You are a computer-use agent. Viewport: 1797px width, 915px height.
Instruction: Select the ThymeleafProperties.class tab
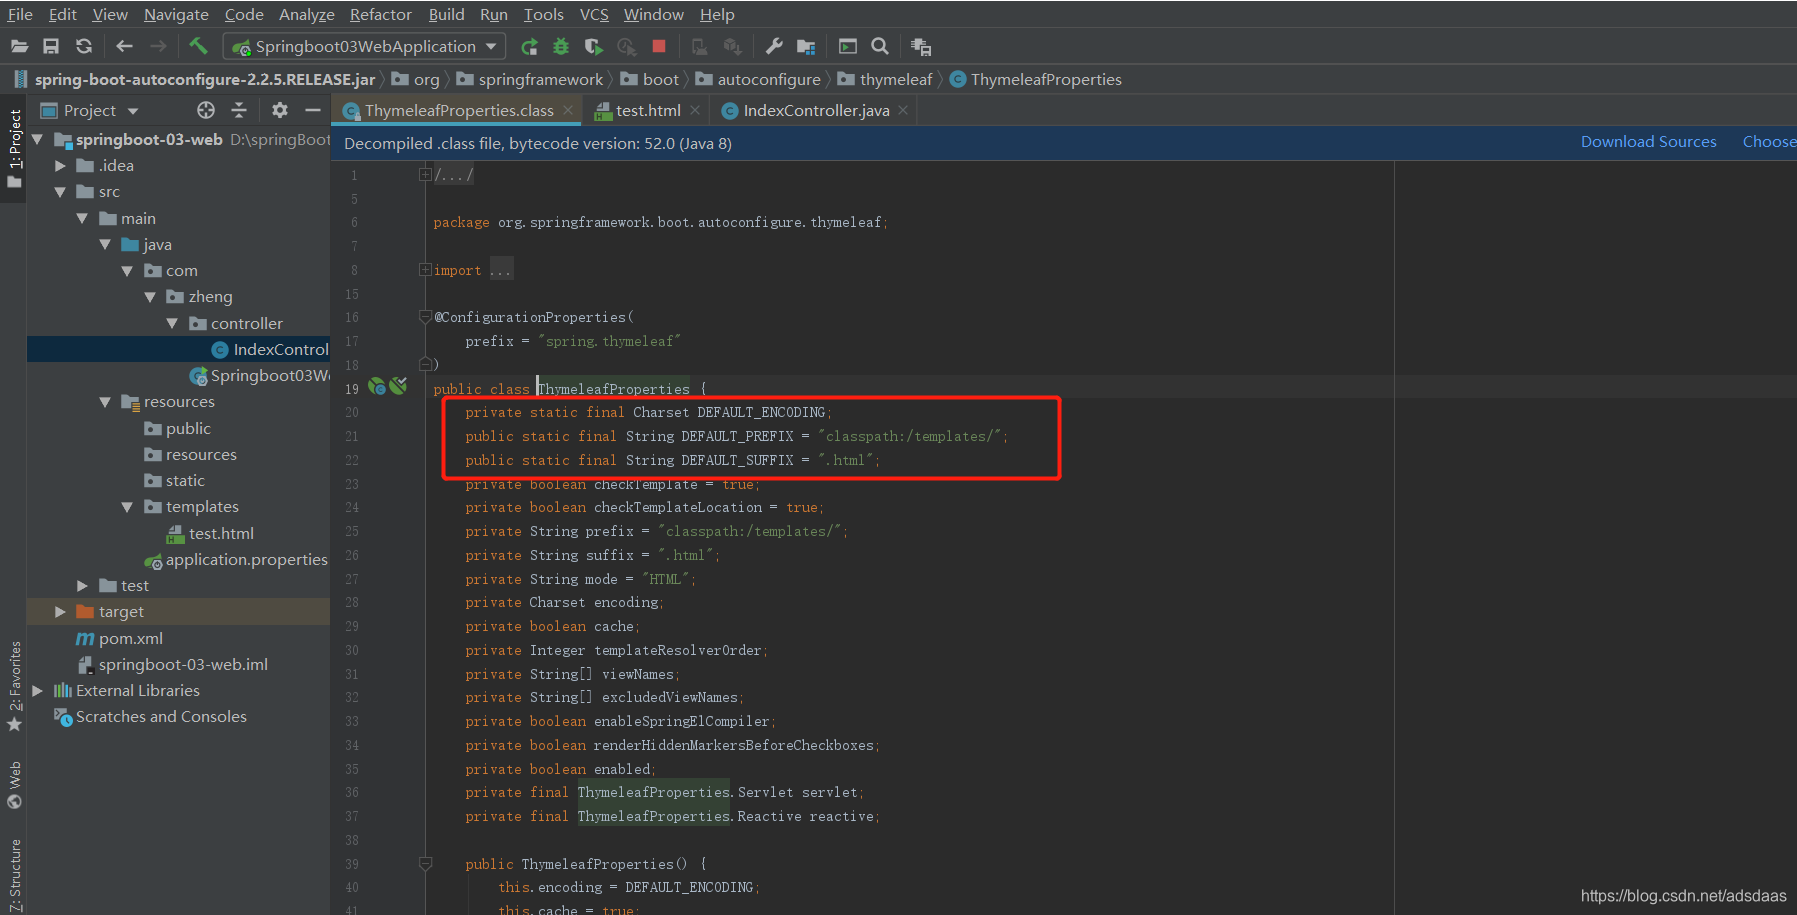tap(458, 110)
